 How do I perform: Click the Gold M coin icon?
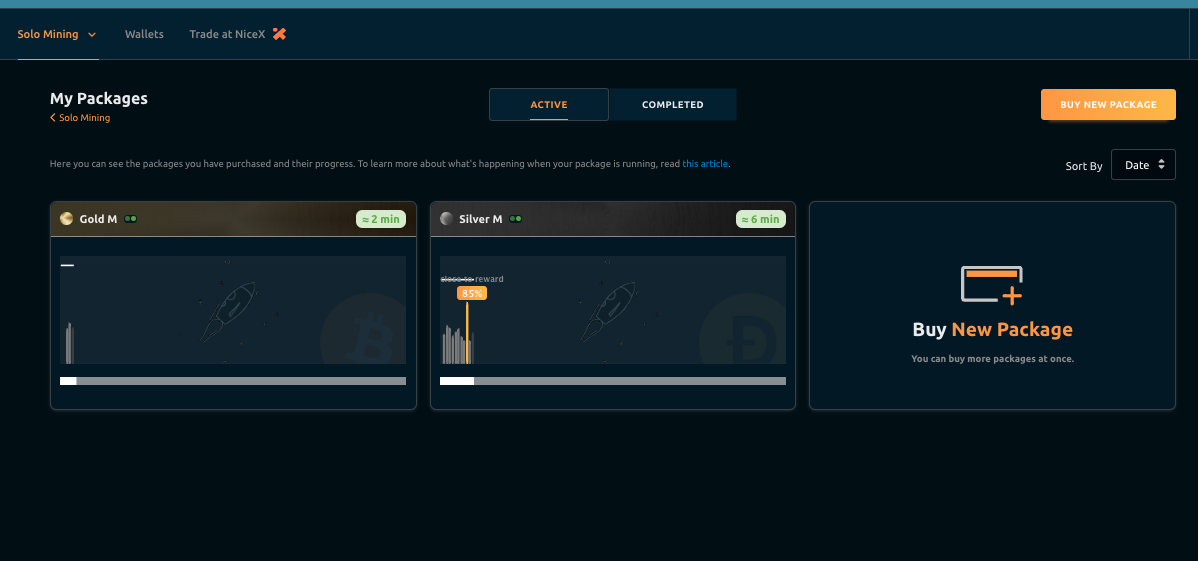67,219
